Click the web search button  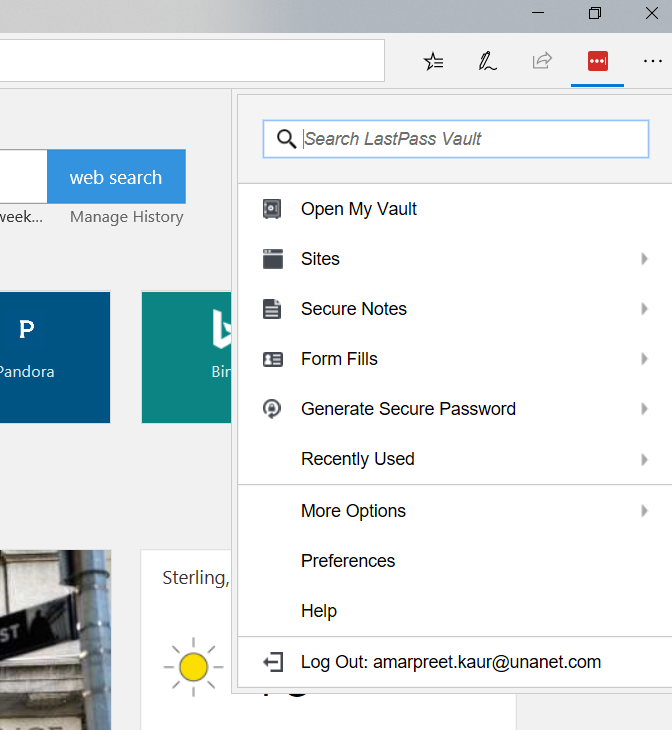coord(116,177)
